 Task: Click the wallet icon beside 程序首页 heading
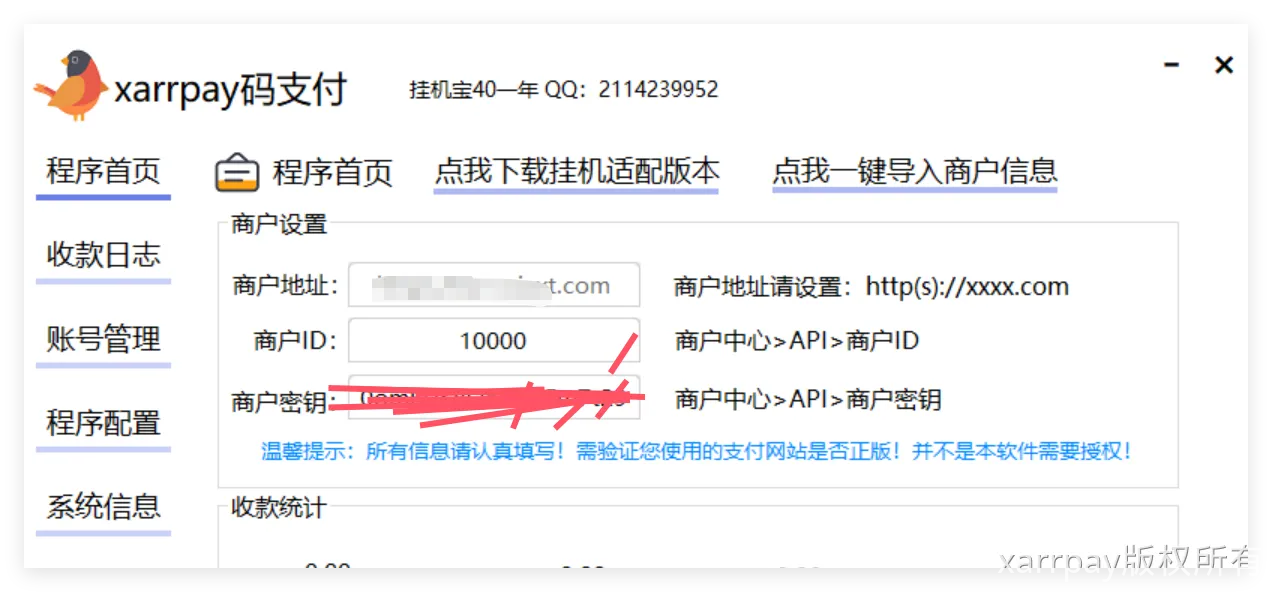pyautogui.click(x=237, y=173)
